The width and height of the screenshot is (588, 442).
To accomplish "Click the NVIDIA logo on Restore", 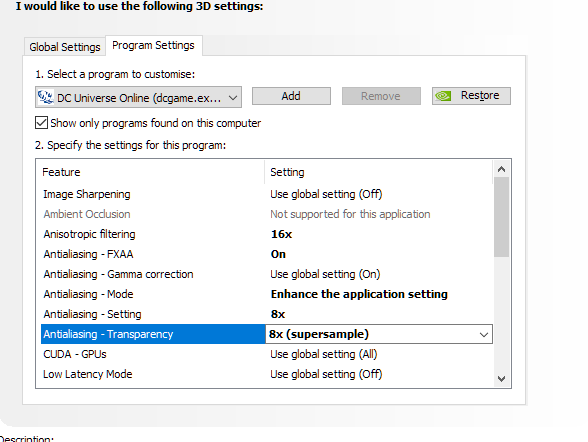I will tap(443, 96).
